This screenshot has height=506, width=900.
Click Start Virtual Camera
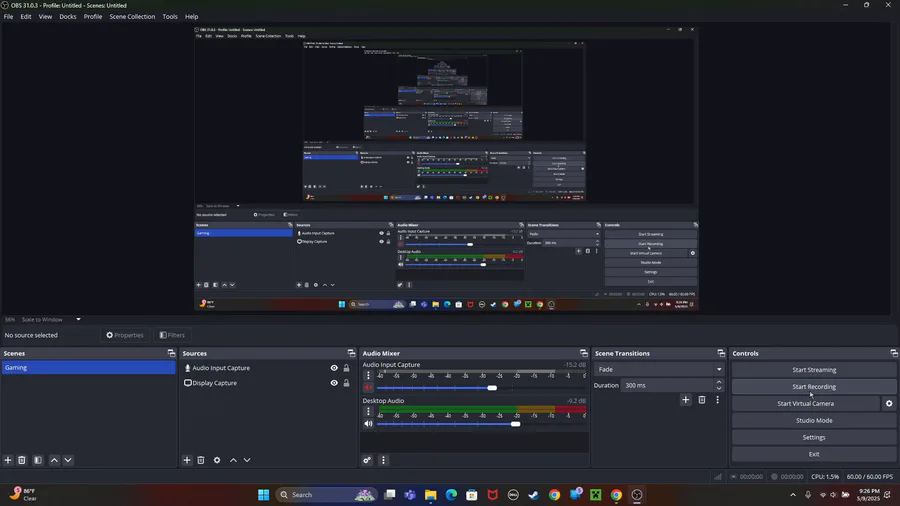(x=805, y=403)
